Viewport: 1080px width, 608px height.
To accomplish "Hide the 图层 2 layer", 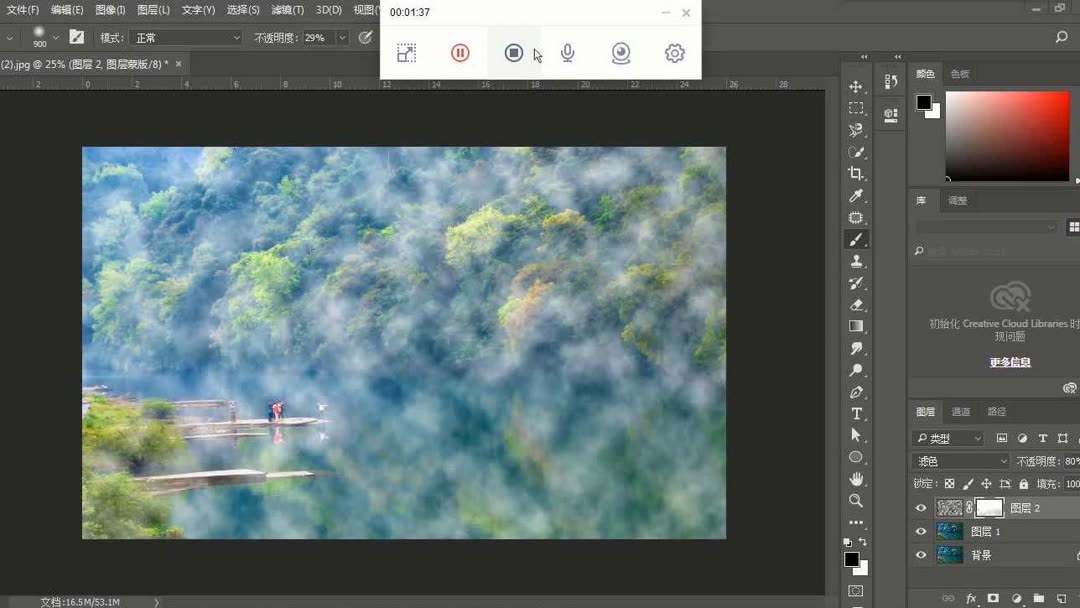I will coord(921,507).
